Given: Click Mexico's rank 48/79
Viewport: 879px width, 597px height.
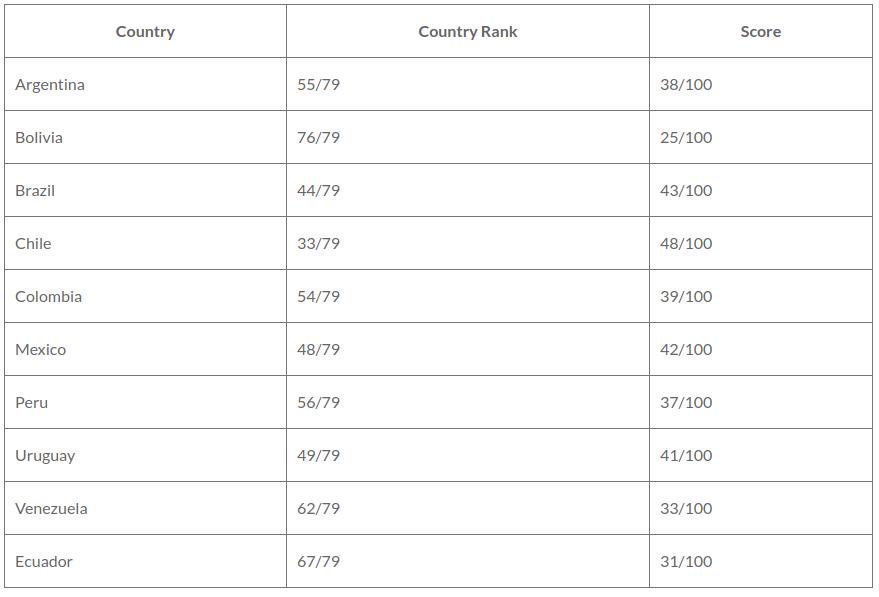Looking at the screenshot, I should pyautogui.click(x=318, y=349).
